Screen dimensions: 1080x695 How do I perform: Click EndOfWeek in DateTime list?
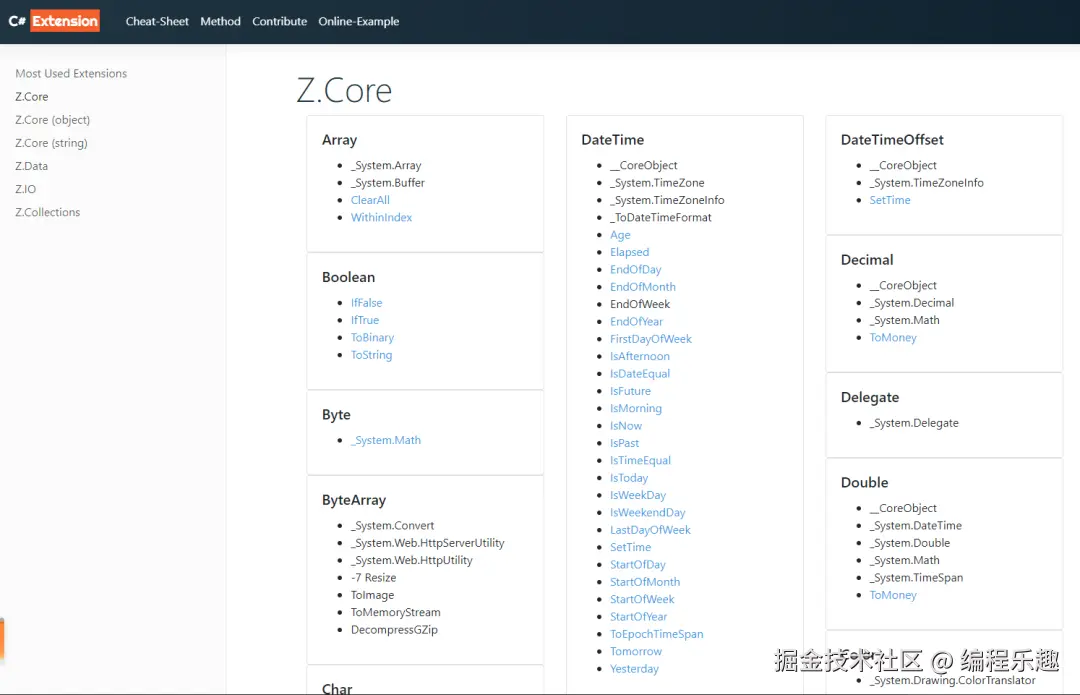[x=640, y=304]
